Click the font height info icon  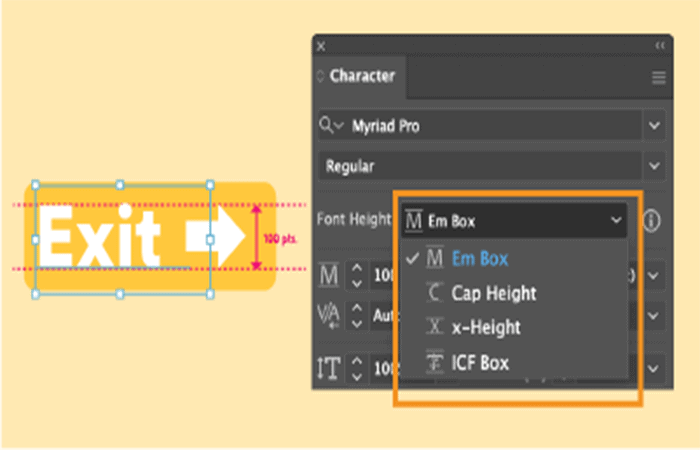tap(651, 220)
